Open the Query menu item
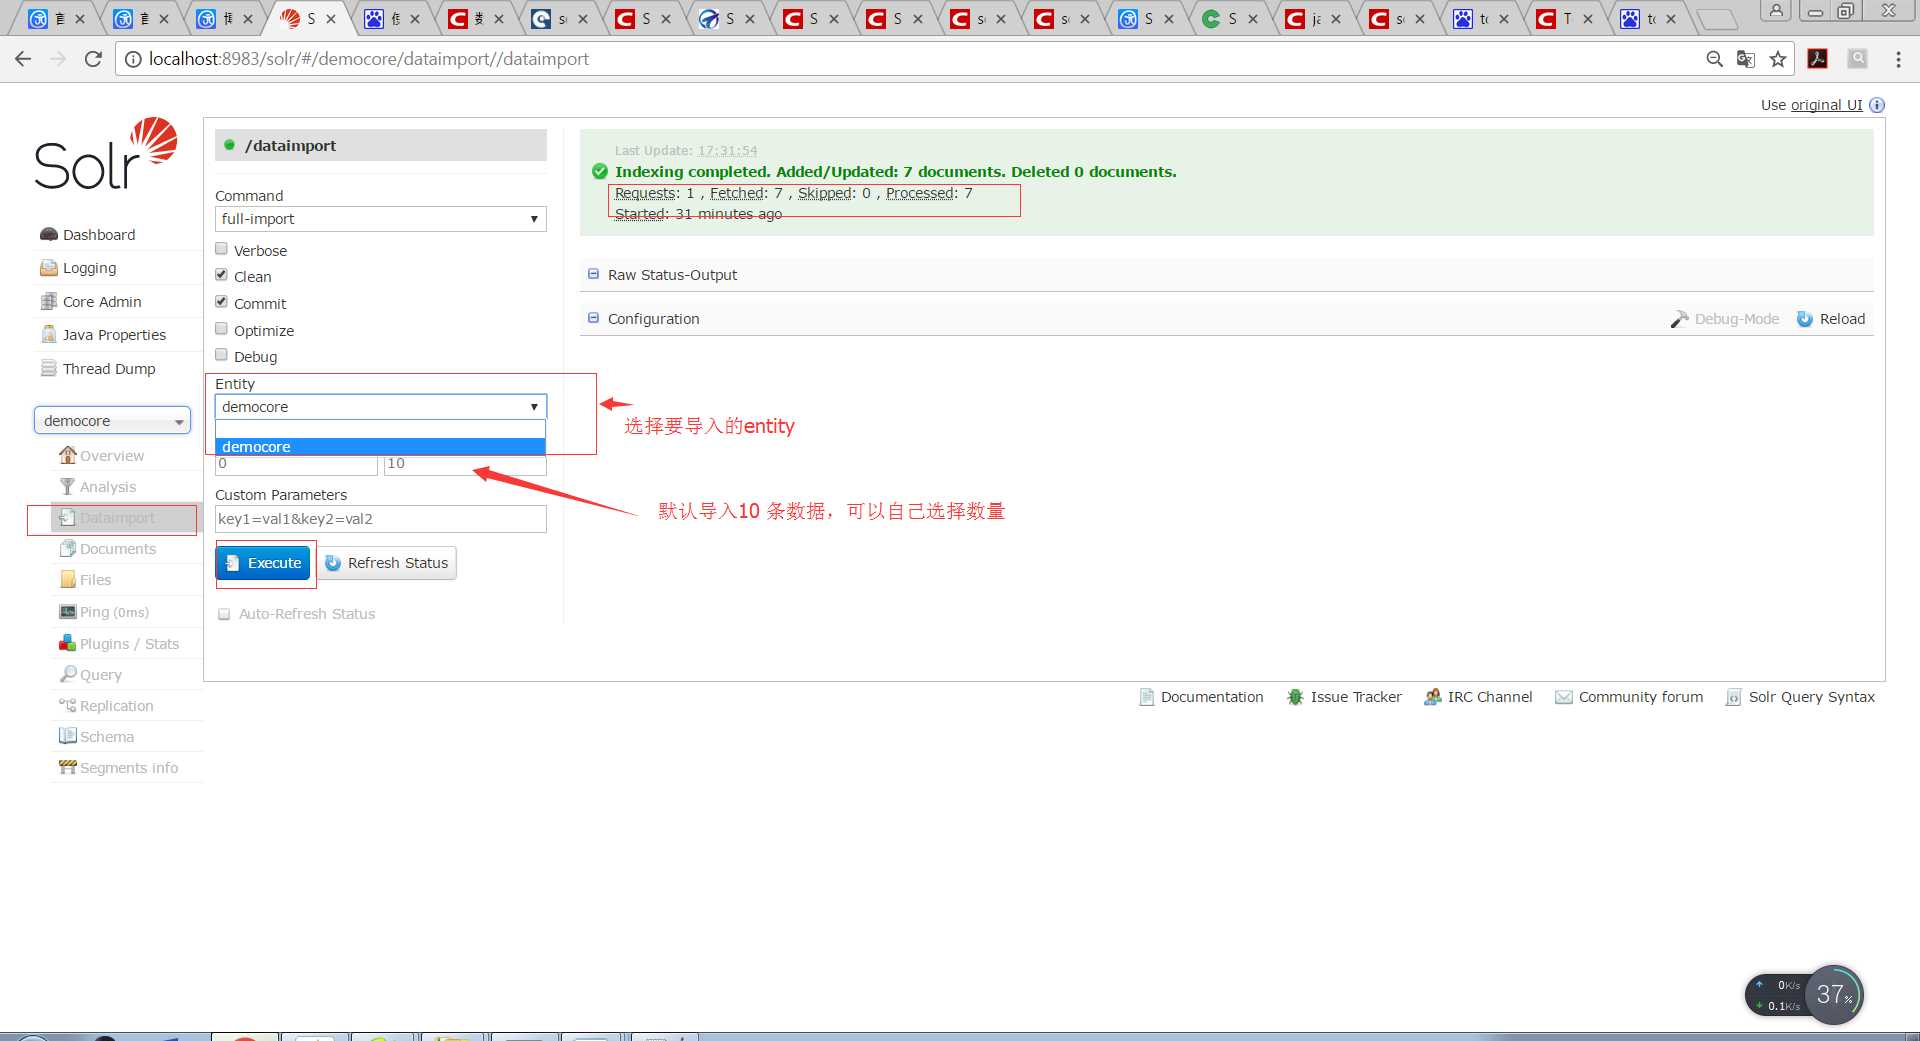Image resolution: width=1920 pixels, height=1041 pixels. pyautogui.click(x=101, y=675)
